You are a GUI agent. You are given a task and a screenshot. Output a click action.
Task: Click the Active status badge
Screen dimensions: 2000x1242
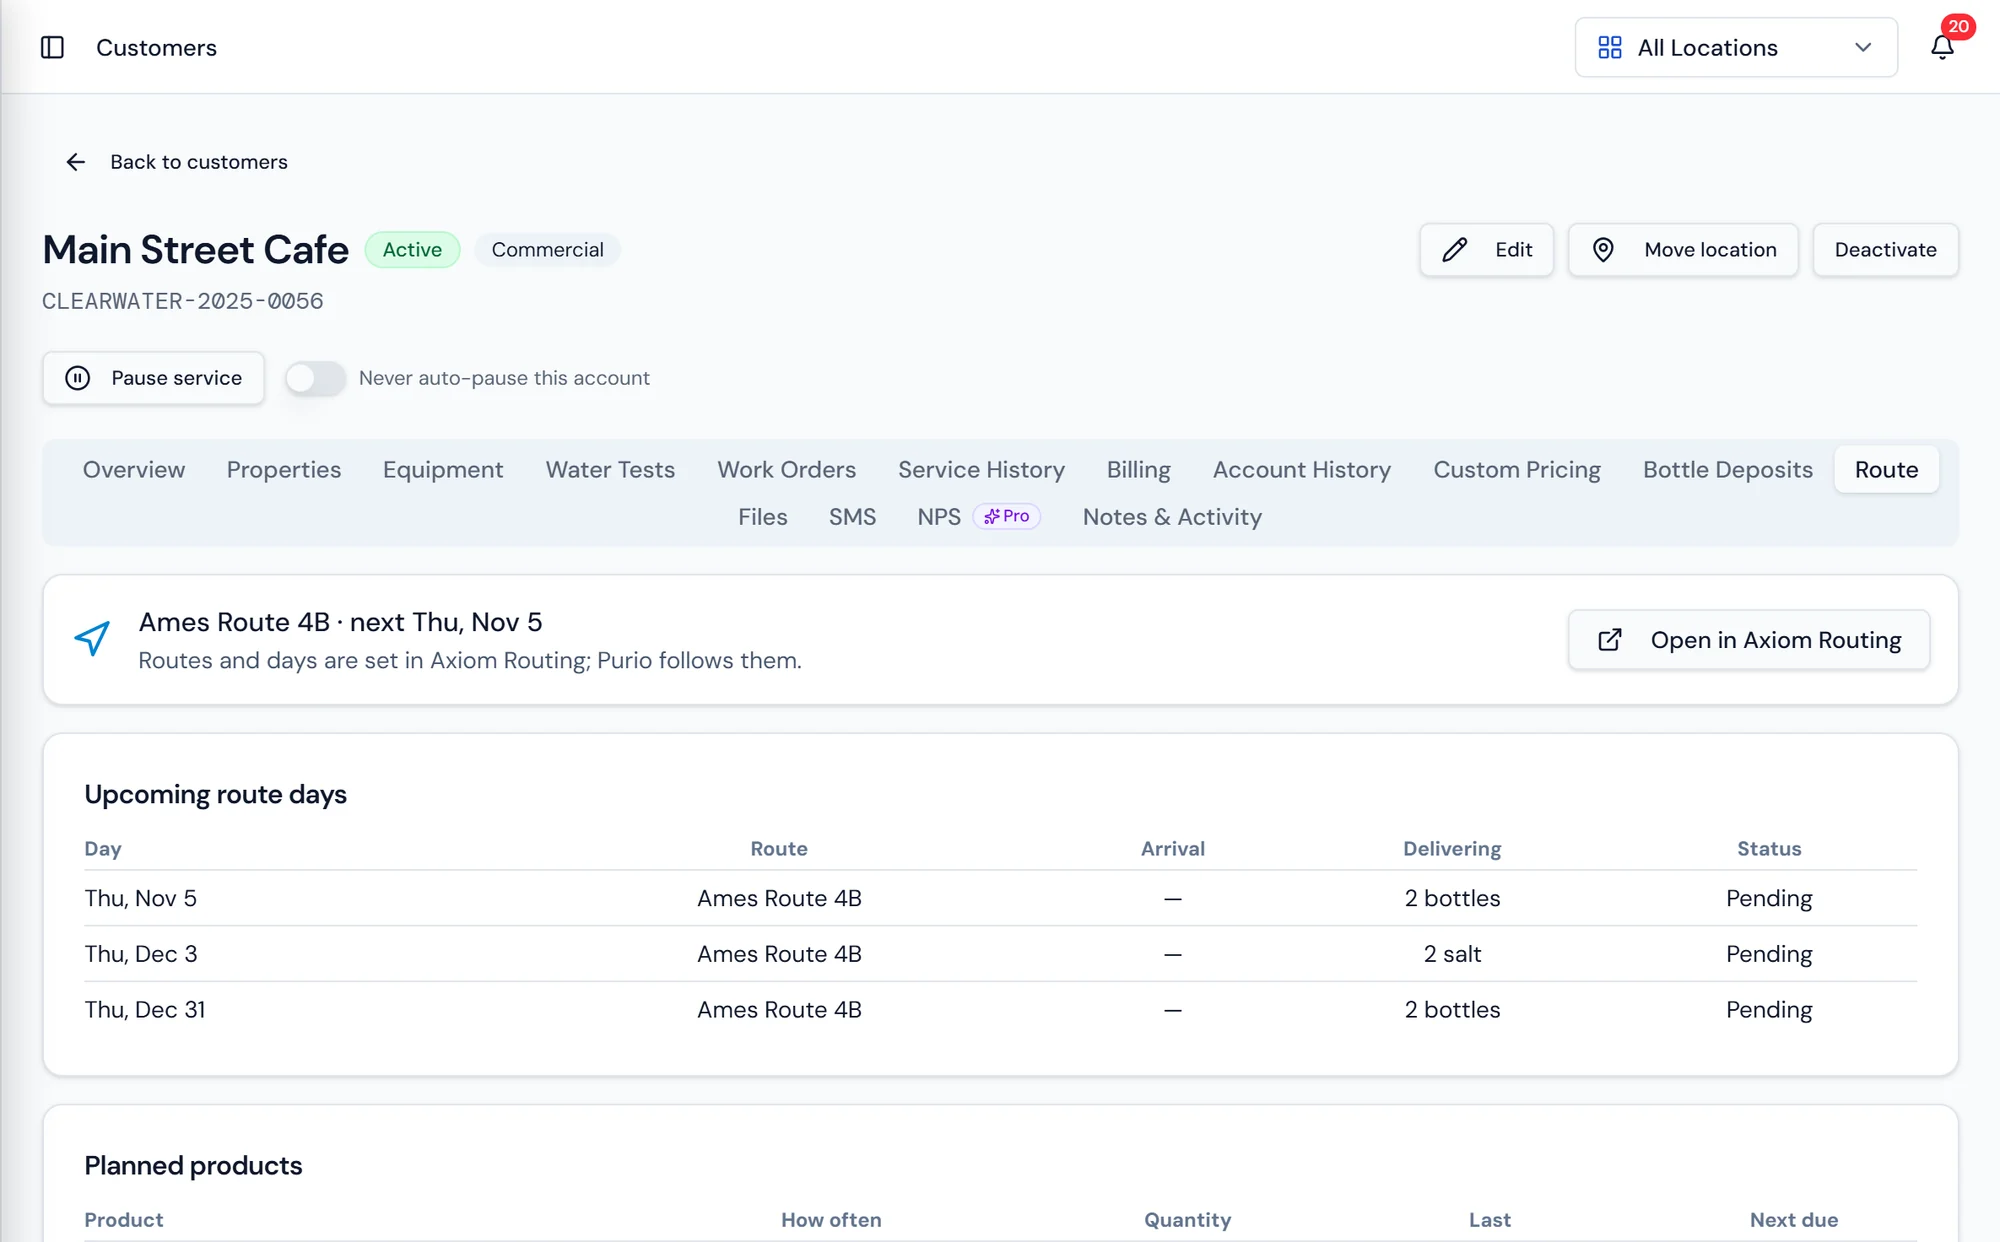pyautogui.click(x=412, y=250)
